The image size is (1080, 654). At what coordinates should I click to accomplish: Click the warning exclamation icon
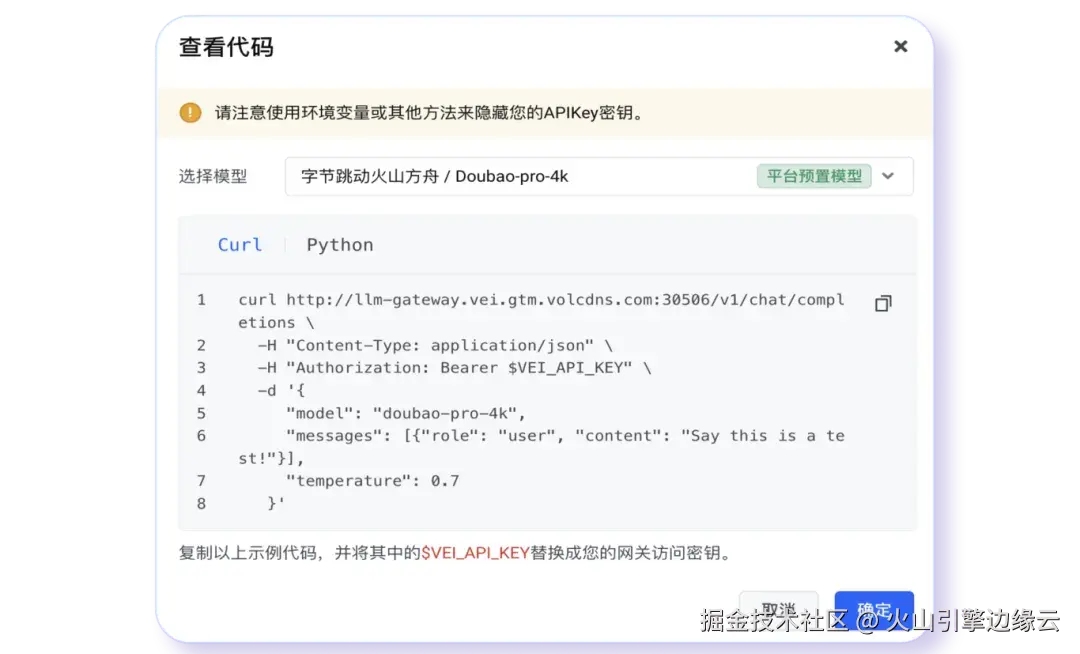click(x=189, y=112)
